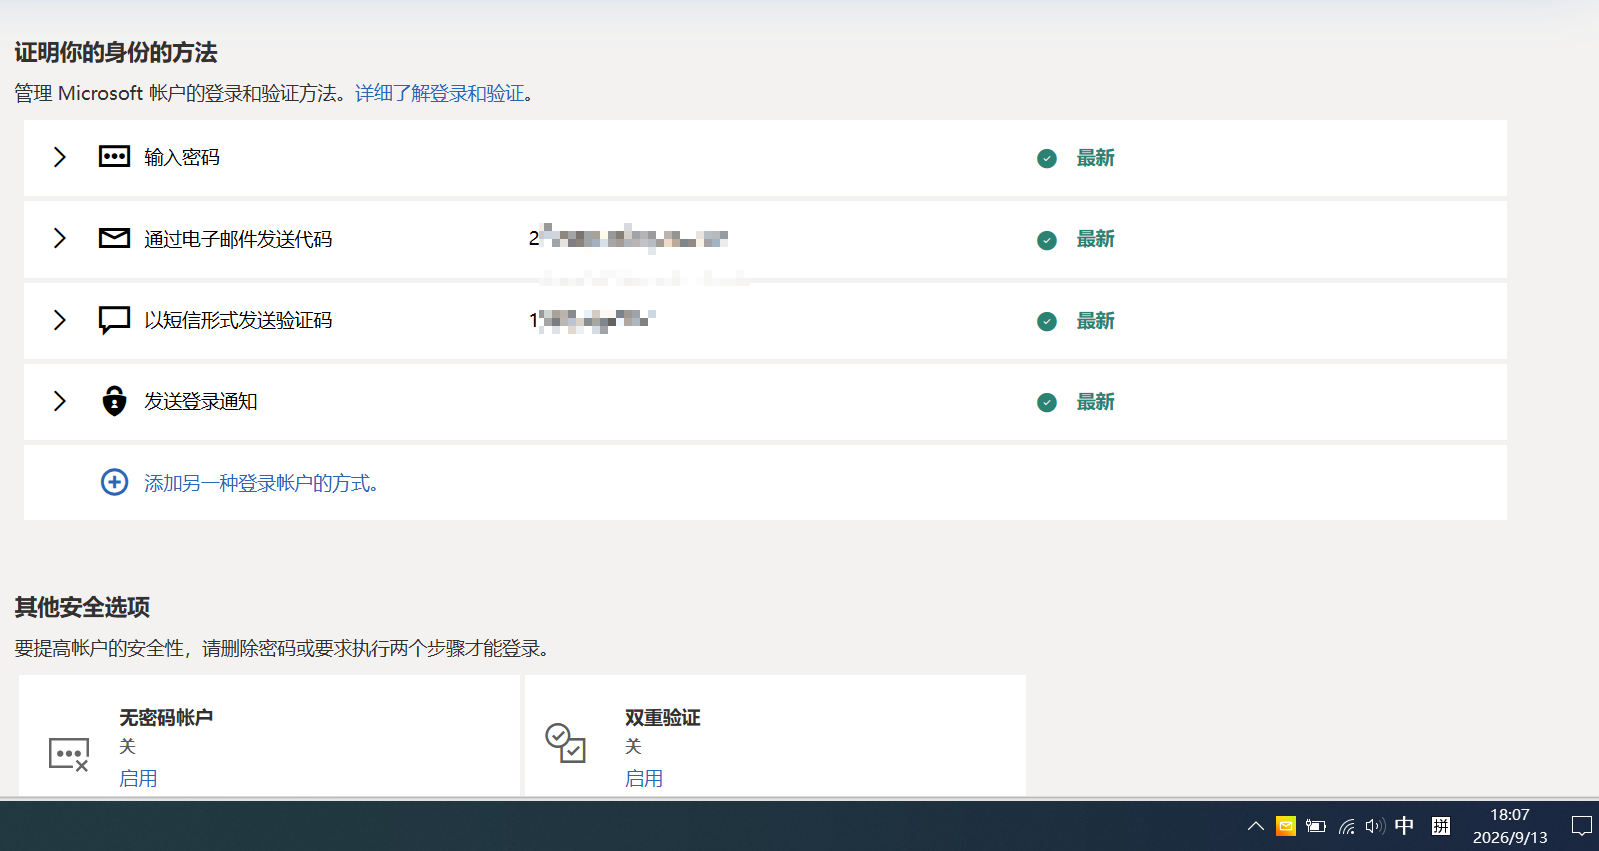Click the 双重验证 card icon
Image resolution: width=1599 pixels, height=851 pixels.
(x=565, y=742)
